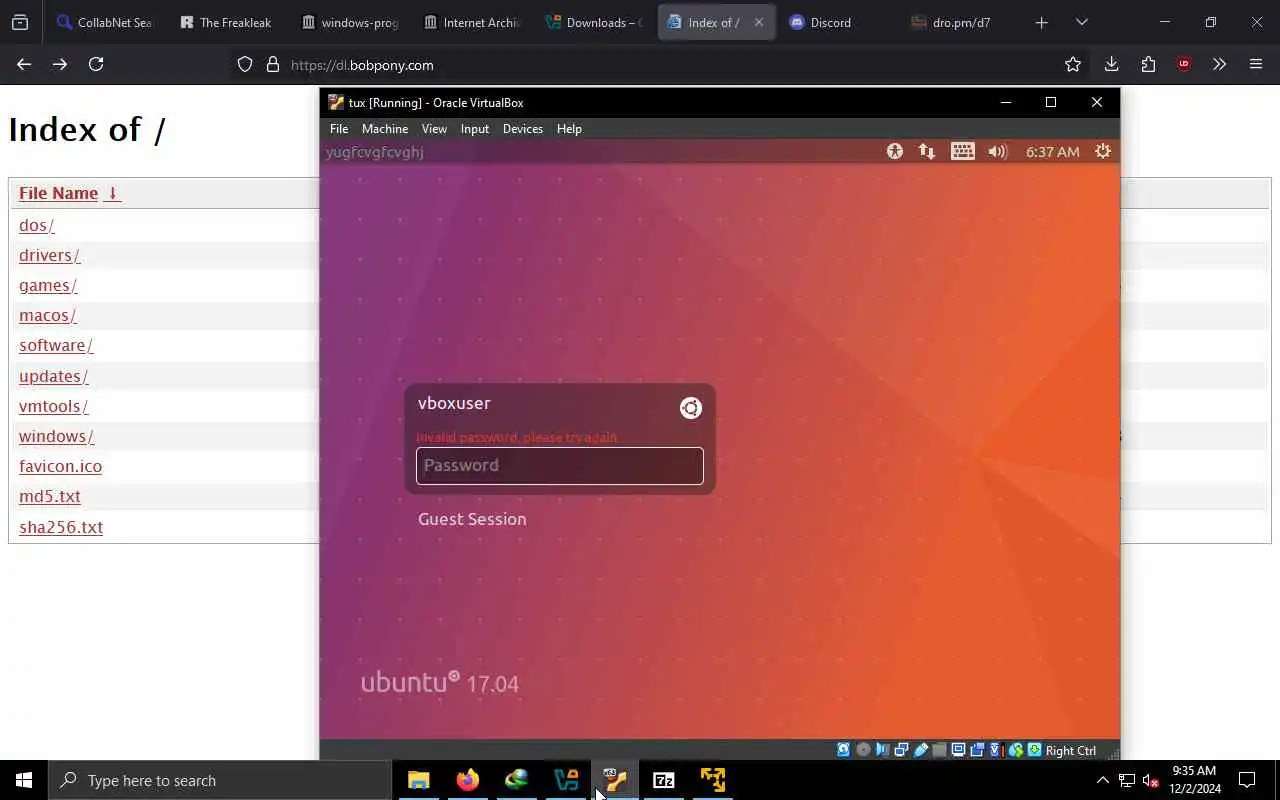Open the VirtualBox Input menu

pos(475,128)
